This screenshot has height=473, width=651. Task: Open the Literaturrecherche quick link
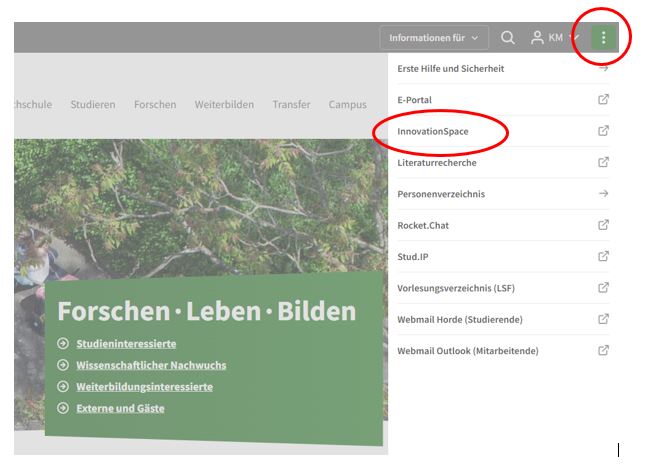[437, 162]
